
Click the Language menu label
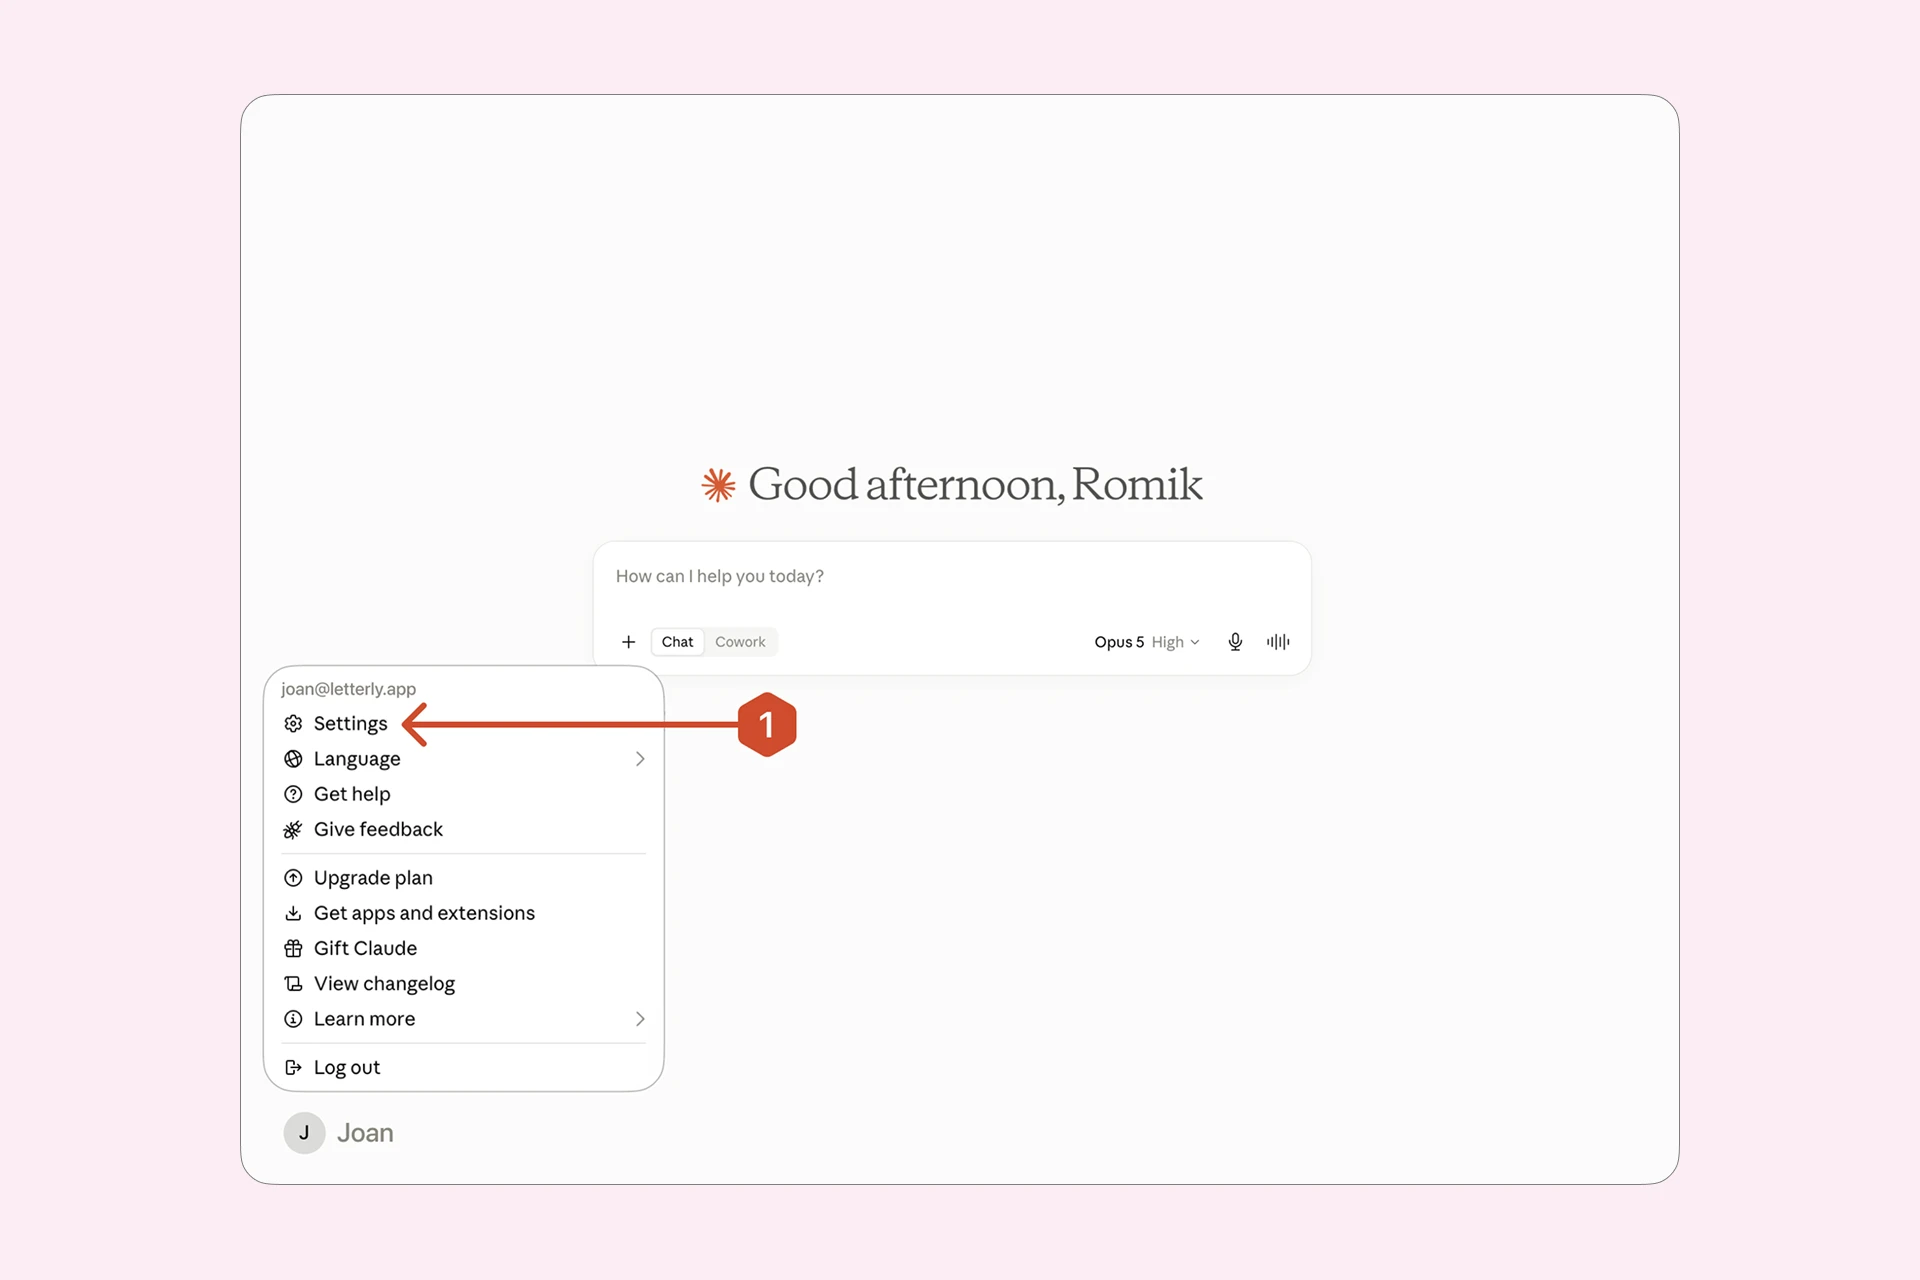pos(357,759)
